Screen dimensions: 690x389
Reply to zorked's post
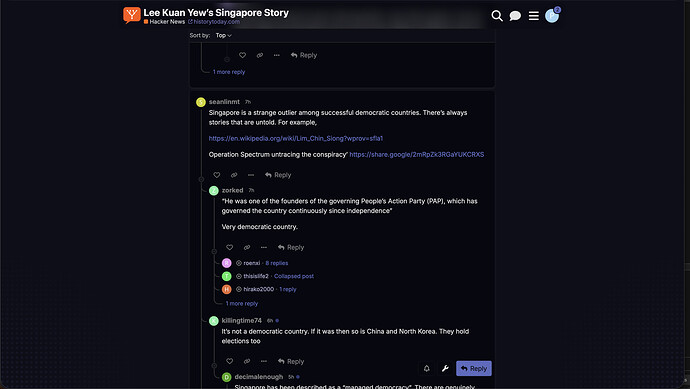coord(291,247)
